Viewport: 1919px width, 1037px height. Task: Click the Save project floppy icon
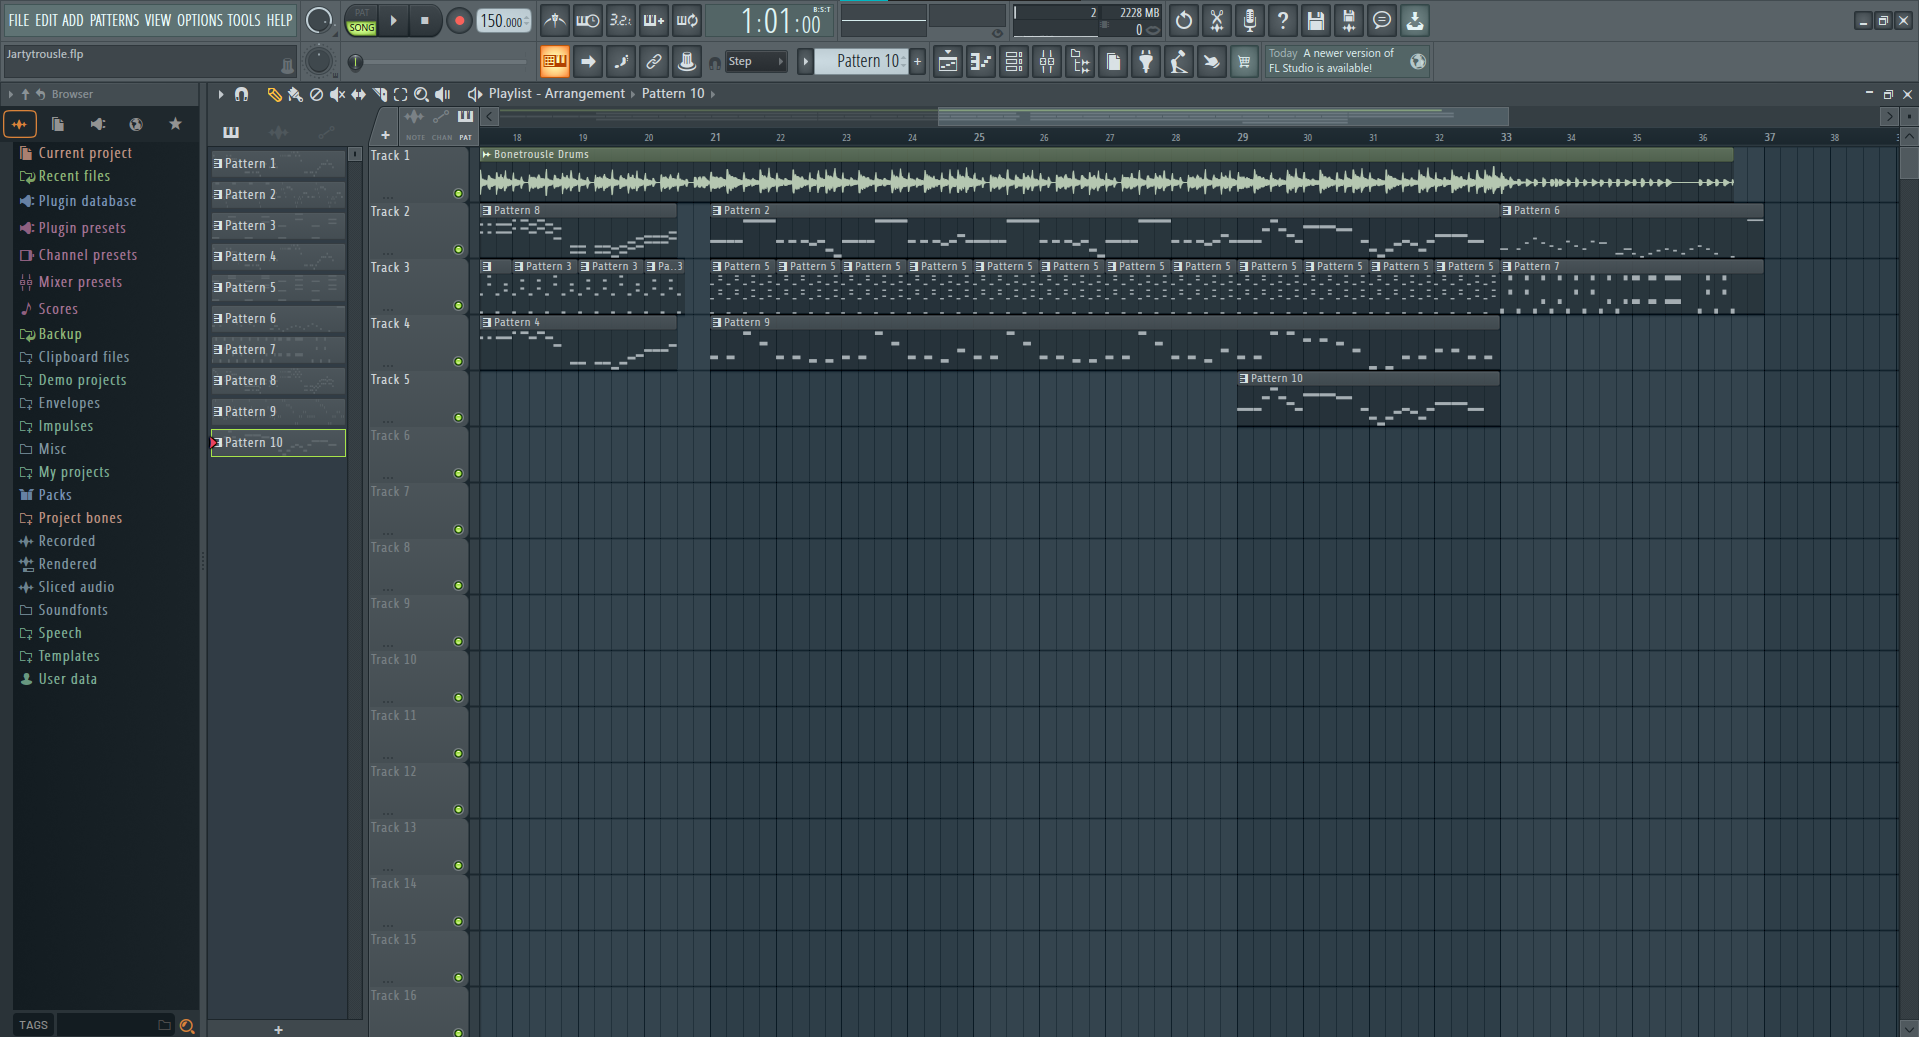point(1316,20)
